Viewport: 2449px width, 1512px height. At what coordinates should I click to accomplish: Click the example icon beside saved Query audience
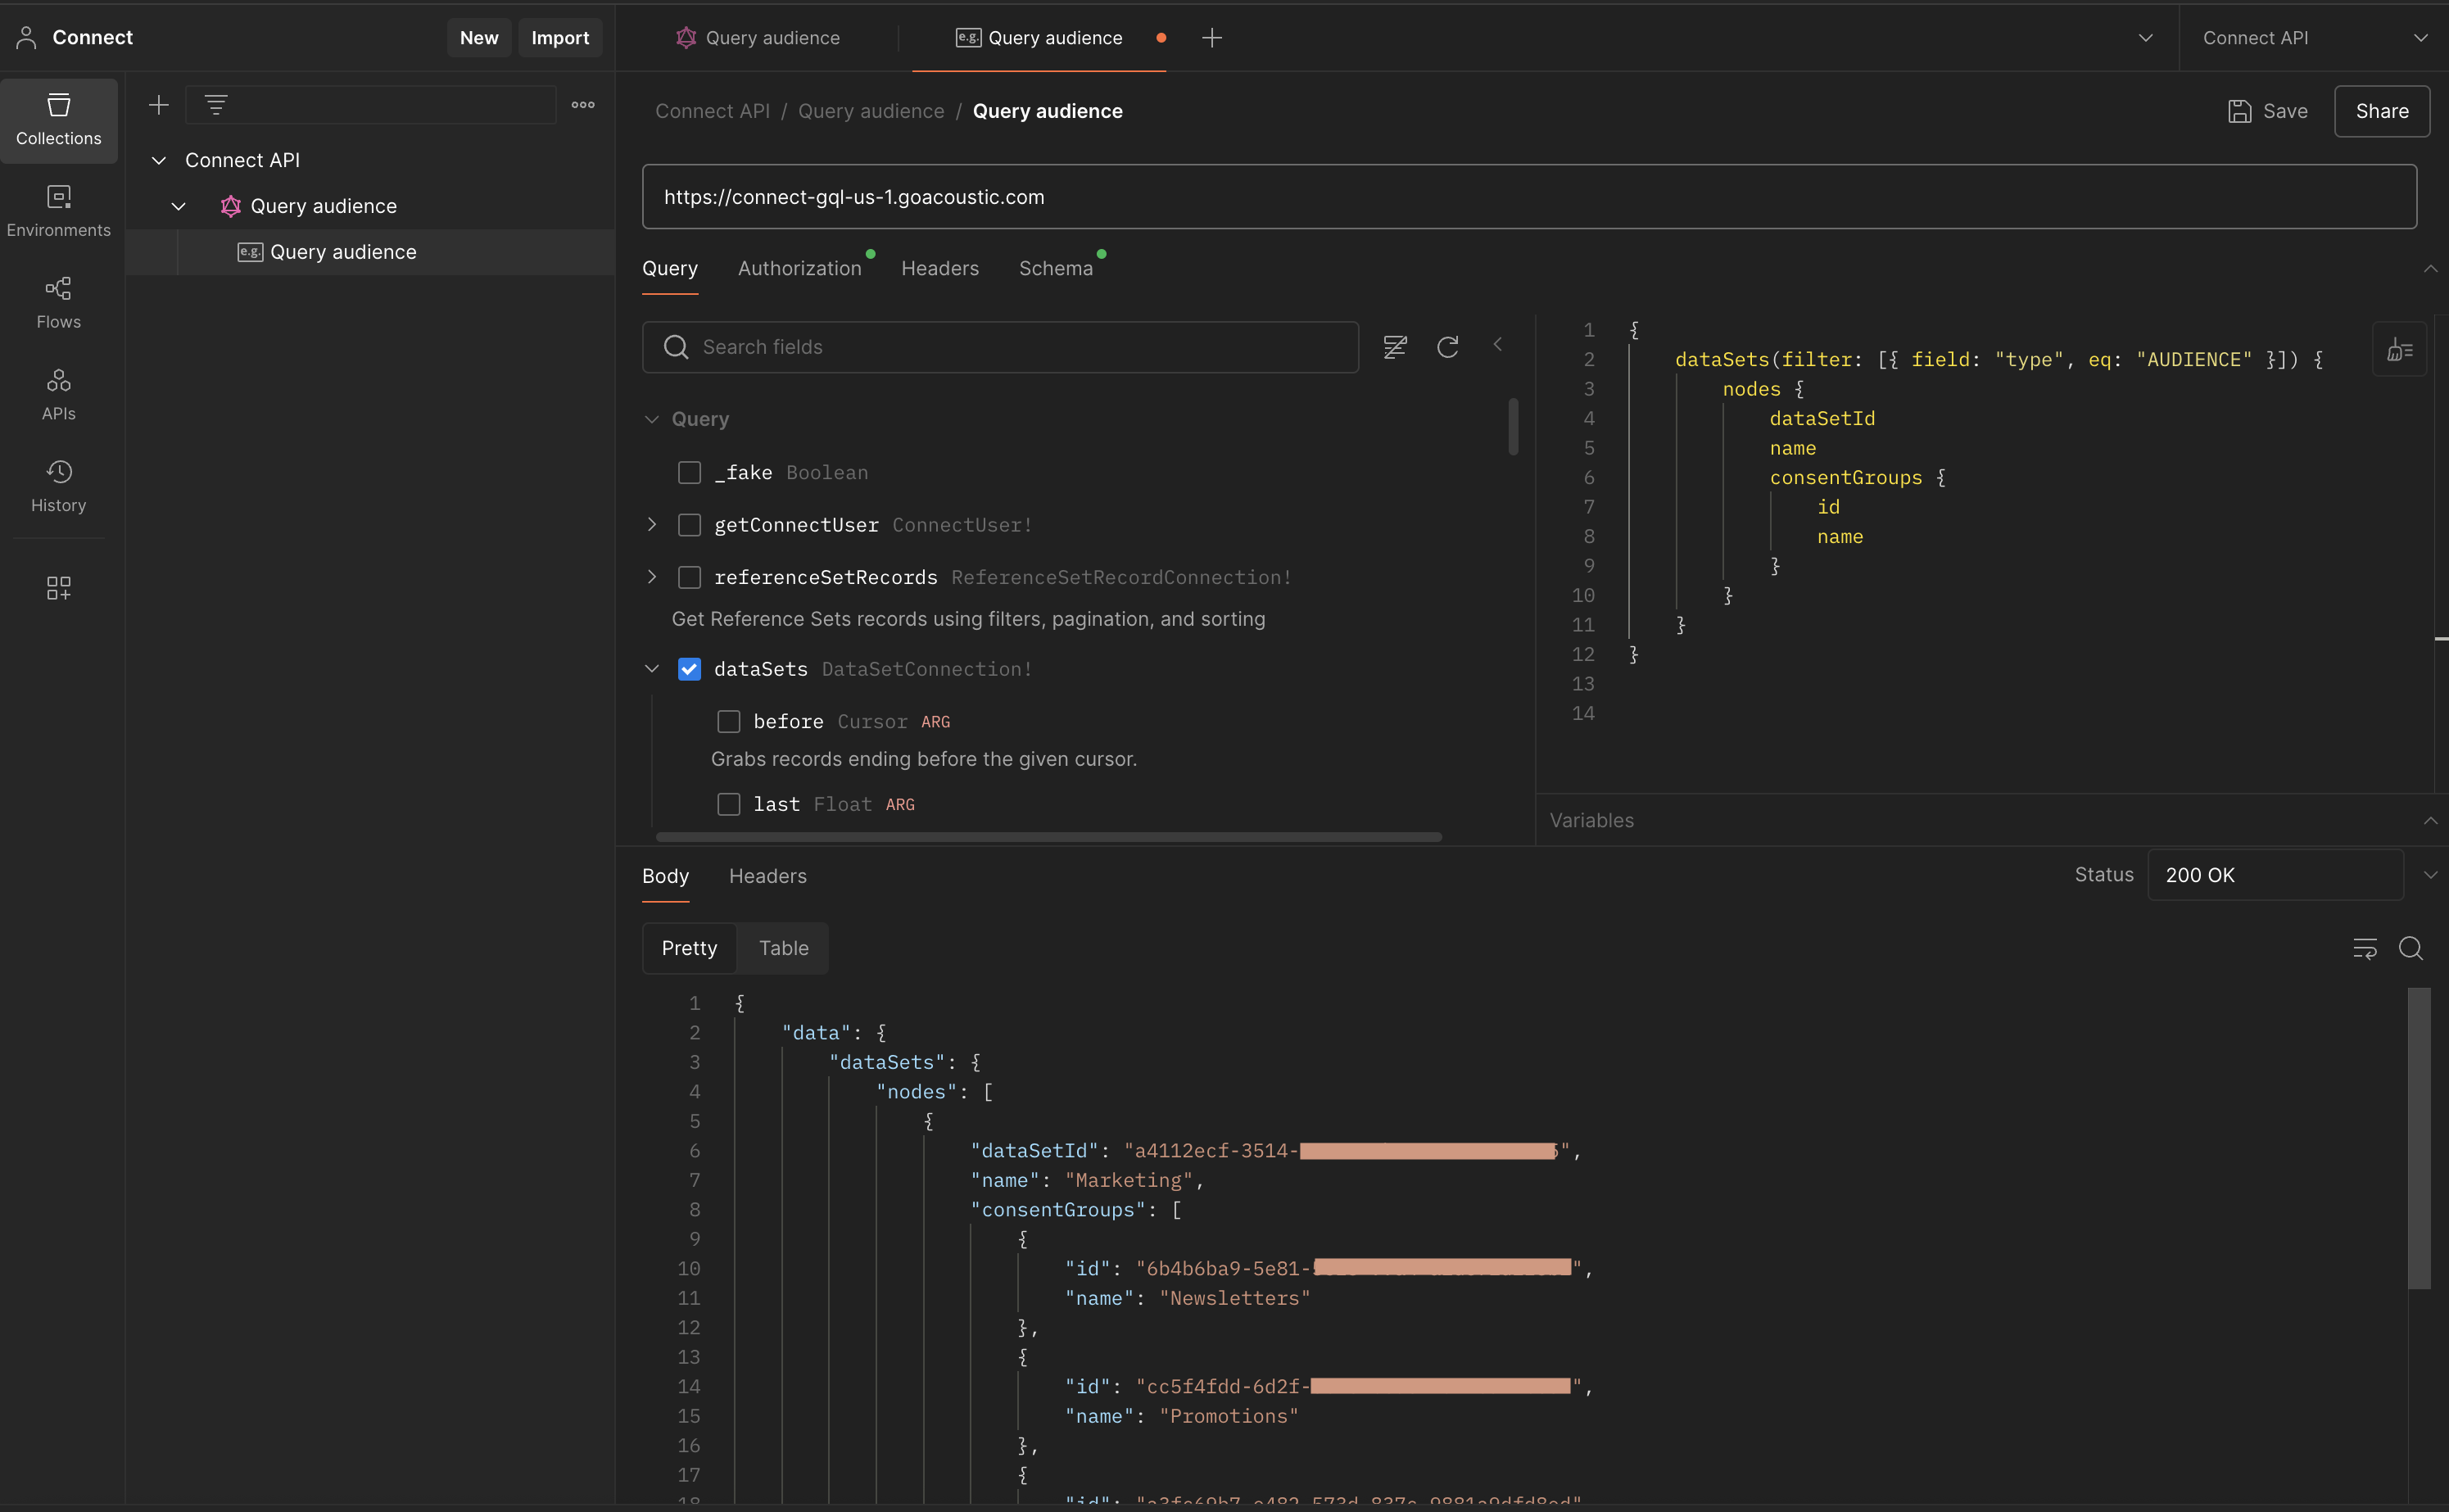point(250,252)
